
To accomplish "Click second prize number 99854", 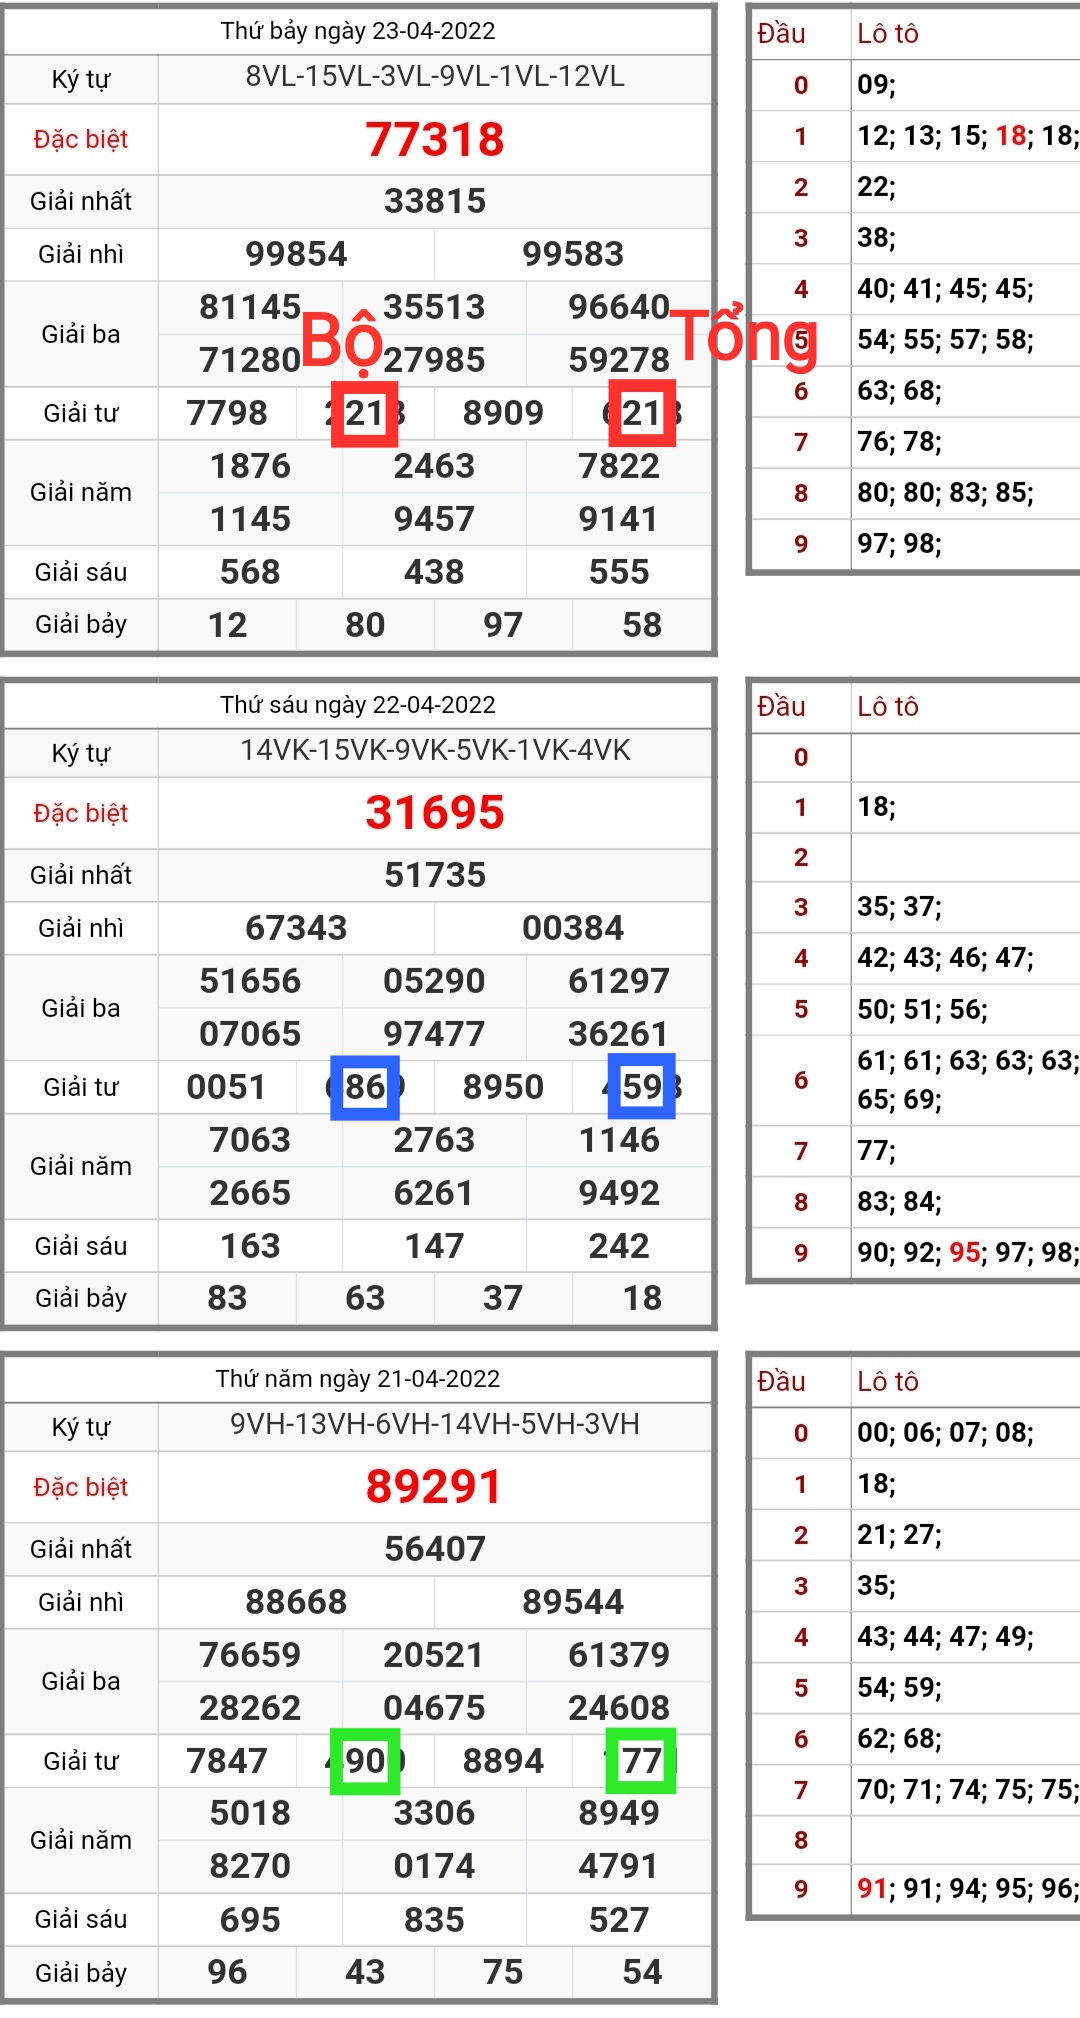I will coord(296,254).
